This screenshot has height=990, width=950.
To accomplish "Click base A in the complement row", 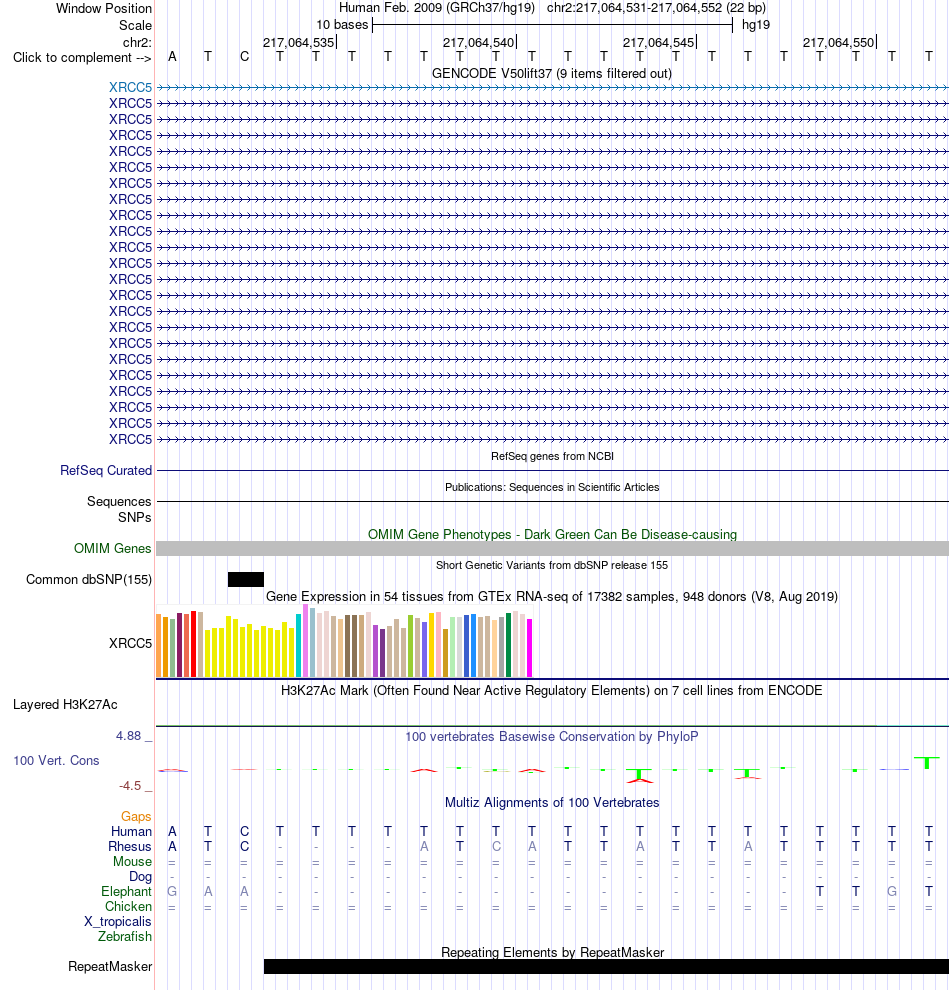I will 172,57.
